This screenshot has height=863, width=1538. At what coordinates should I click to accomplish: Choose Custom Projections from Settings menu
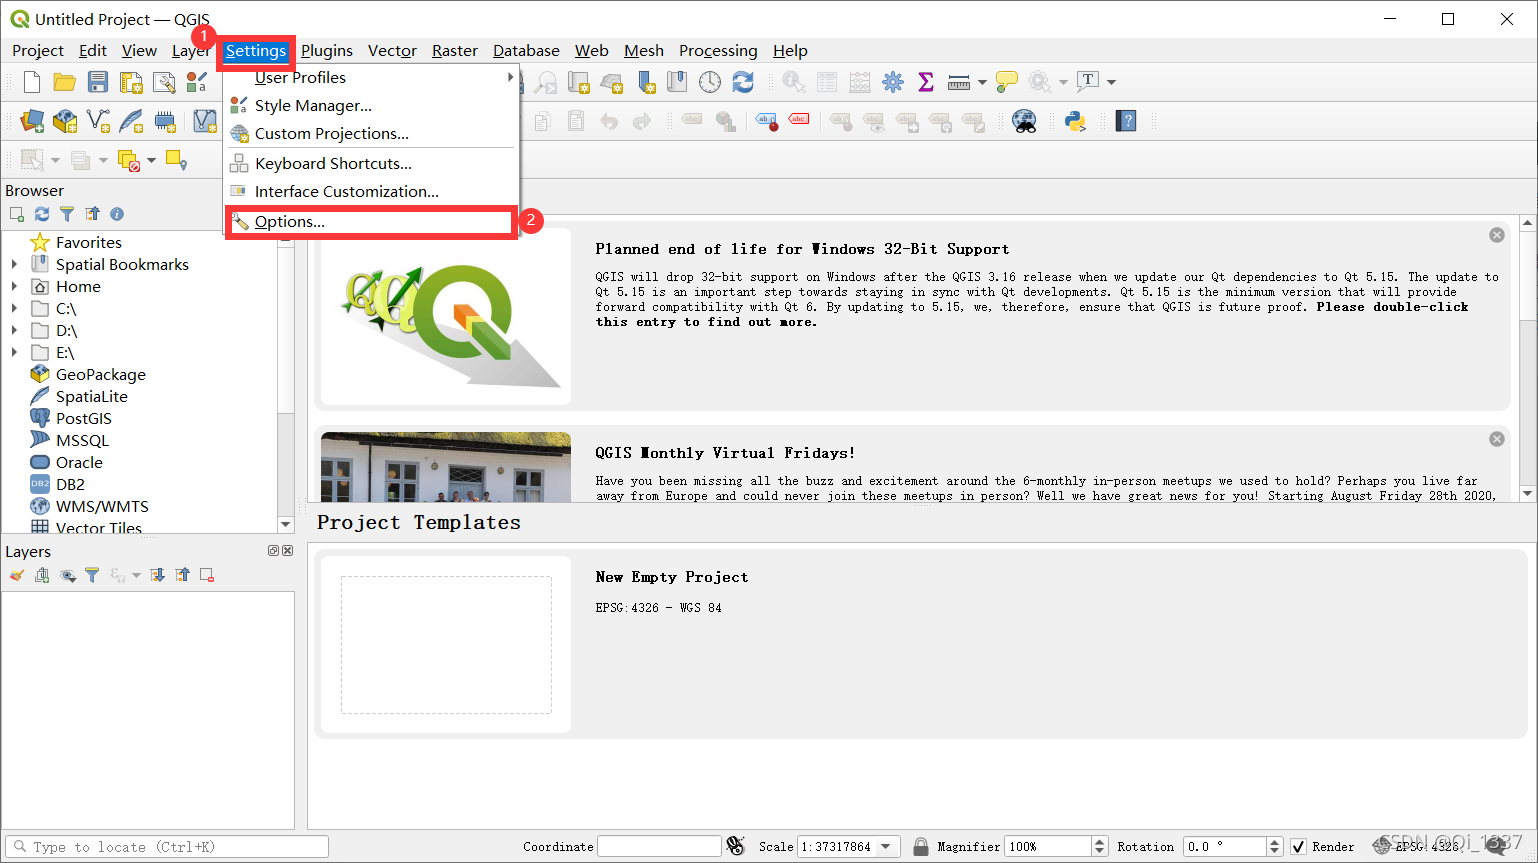pyautogui.click(x=372, y=133)
